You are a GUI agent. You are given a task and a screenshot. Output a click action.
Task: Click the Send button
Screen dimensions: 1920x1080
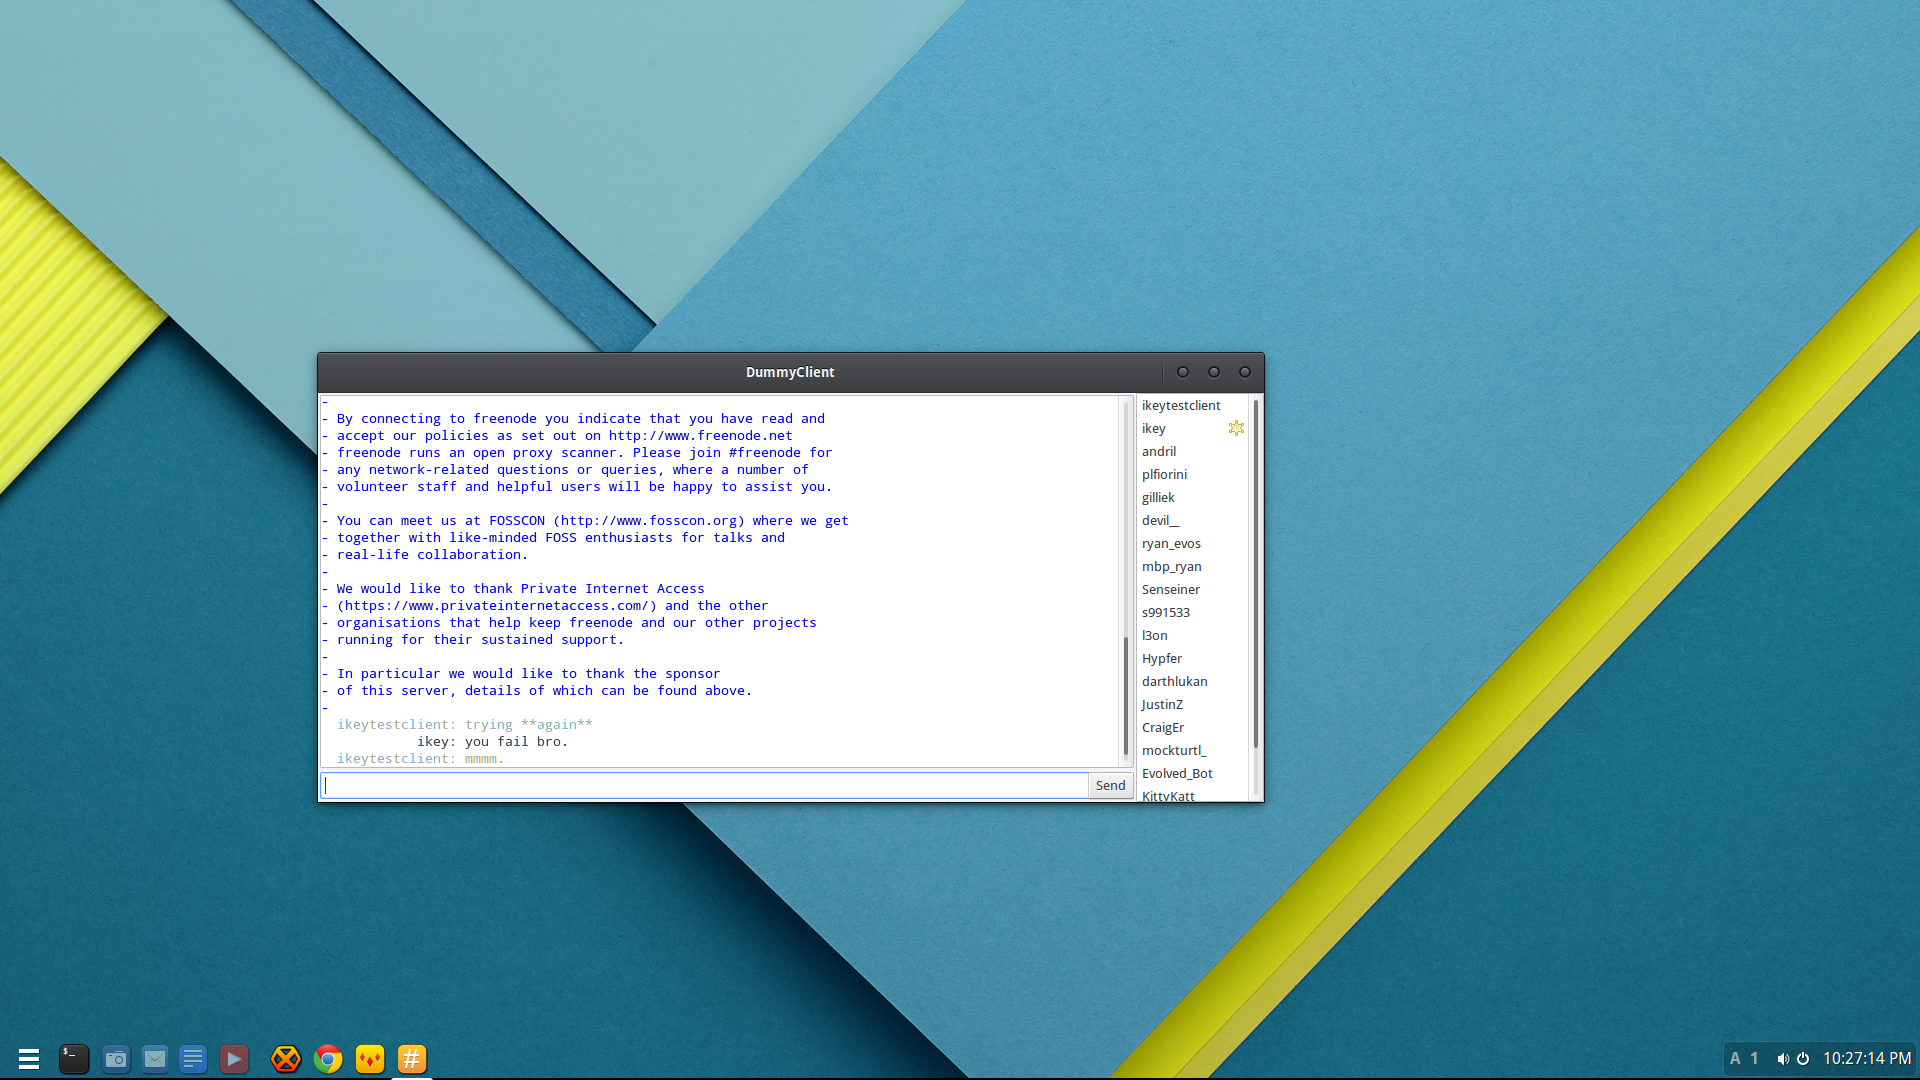pyautogui.click(x=1110, y=785)
